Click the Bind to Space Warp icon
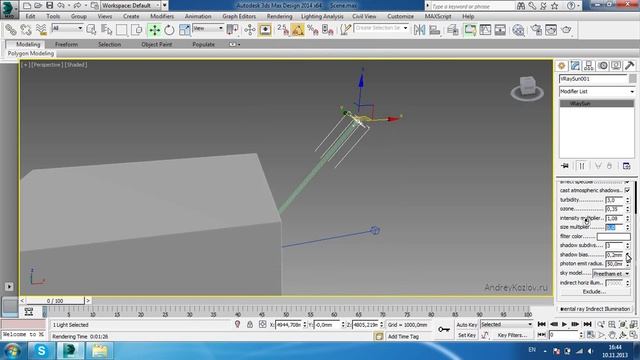640x360 pixels. point(41,30)
